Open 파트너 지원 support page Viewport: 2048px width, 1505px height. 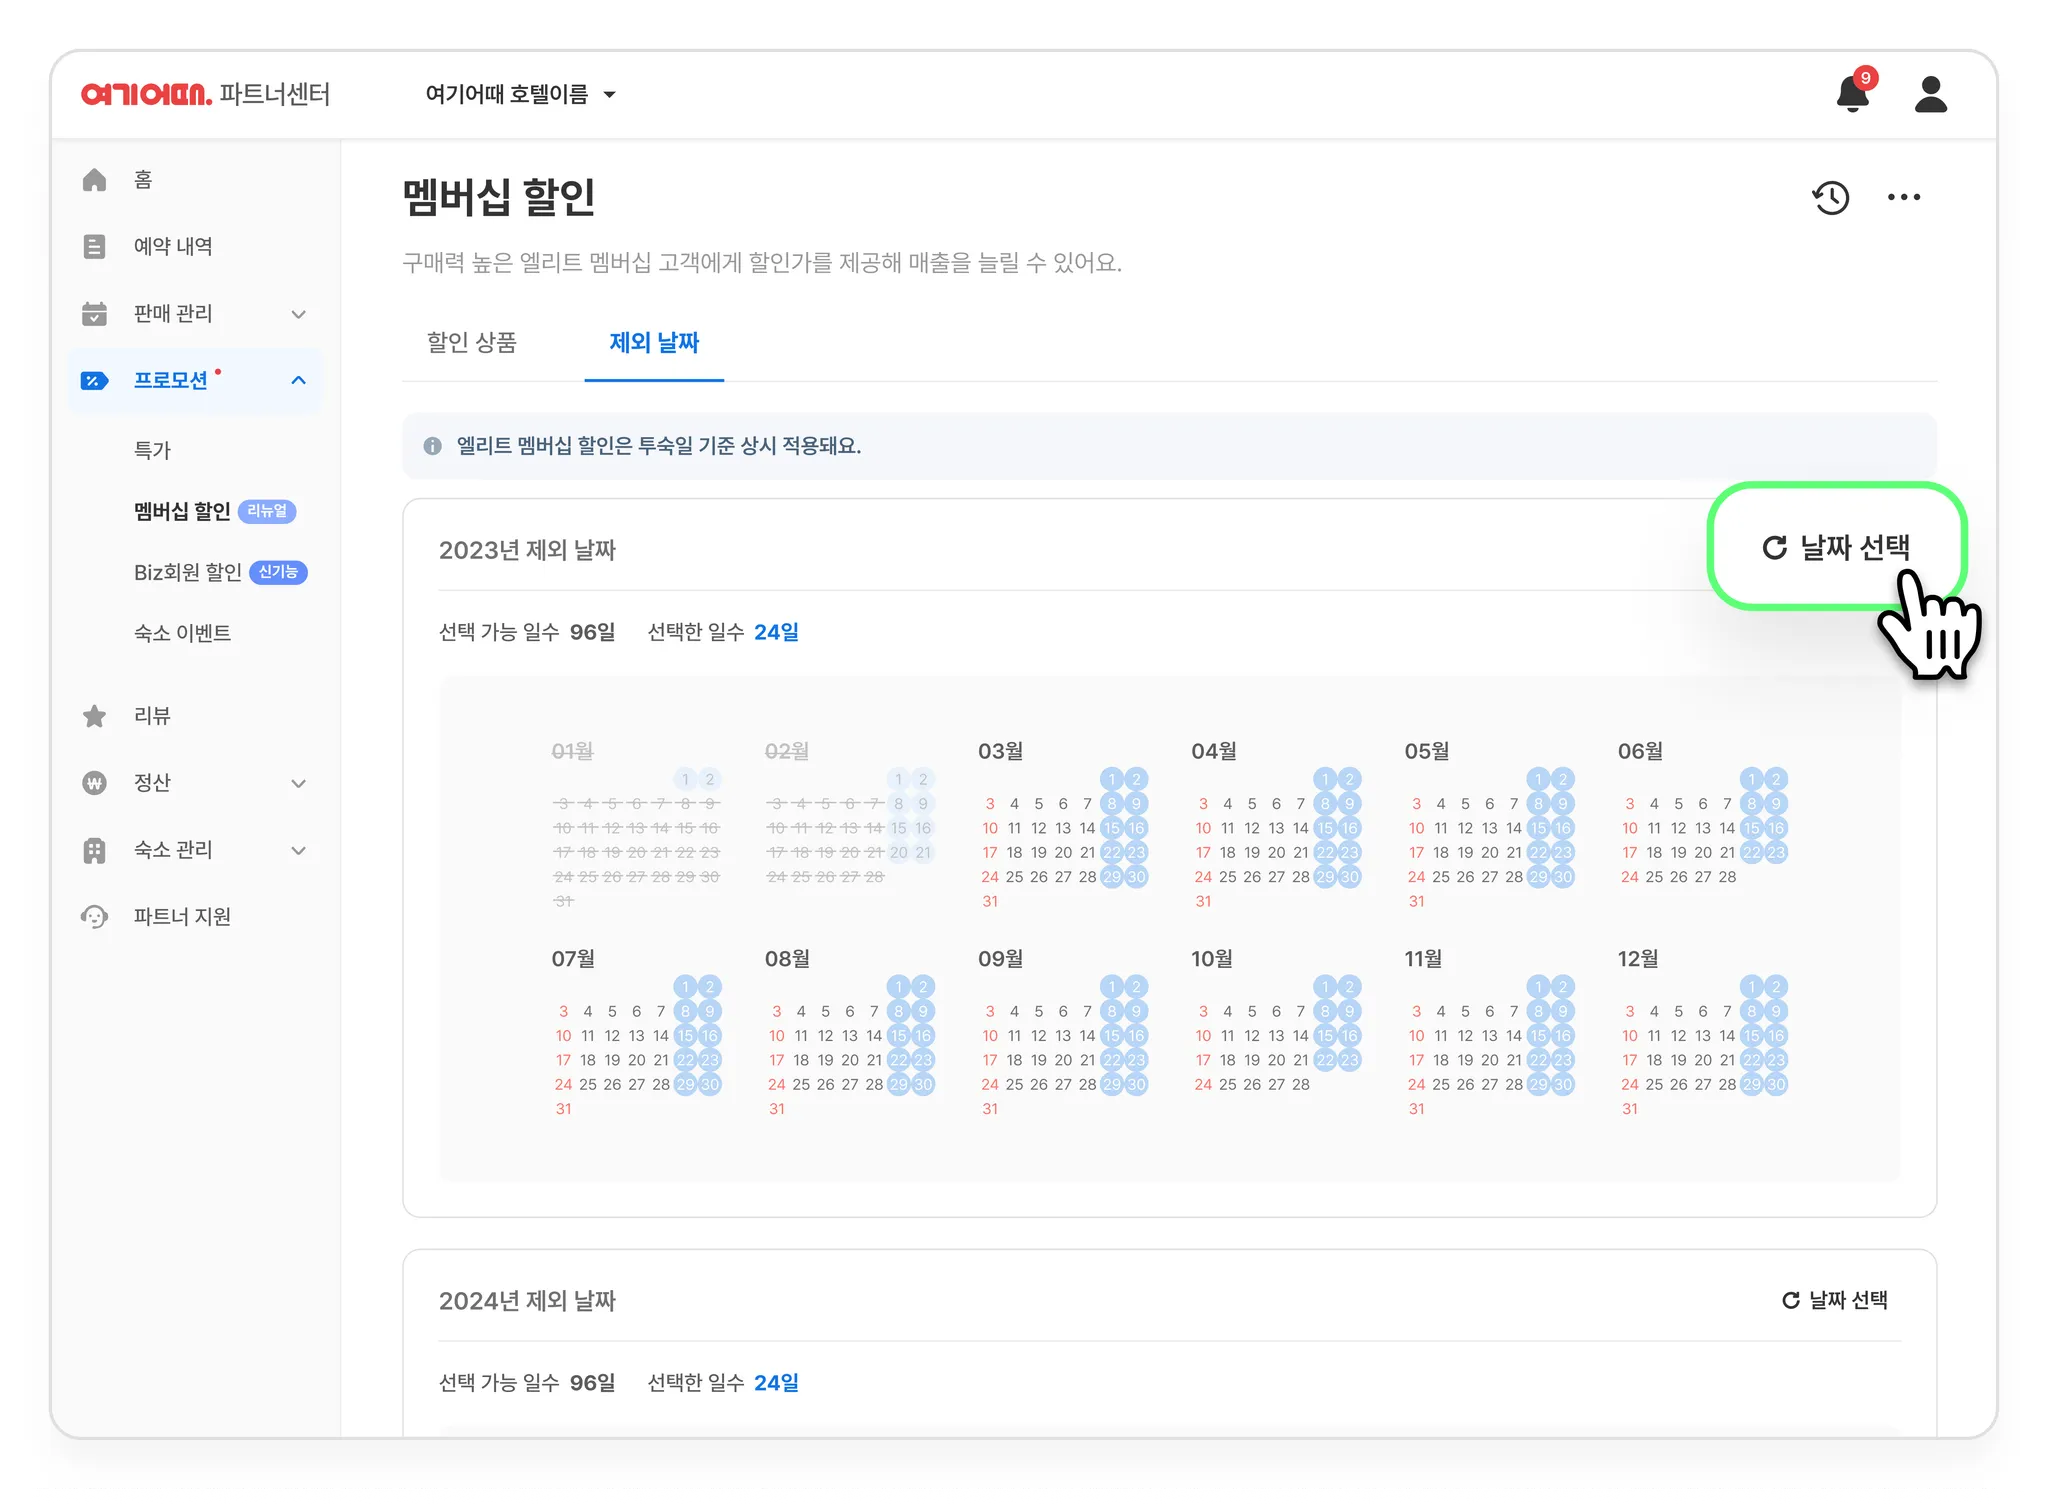click(x=182, y=917)
